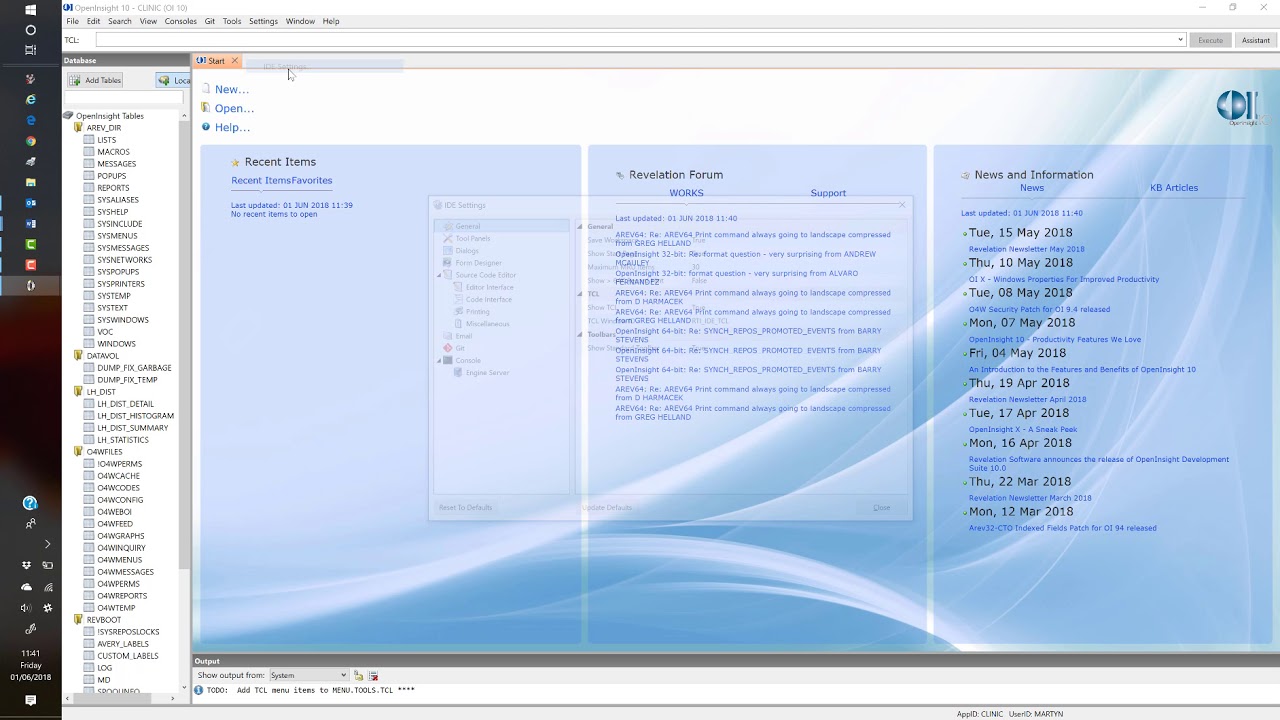Open the News link in News and Information
The width and height of the screenshot is (1280, 720).
(1032, 188)
